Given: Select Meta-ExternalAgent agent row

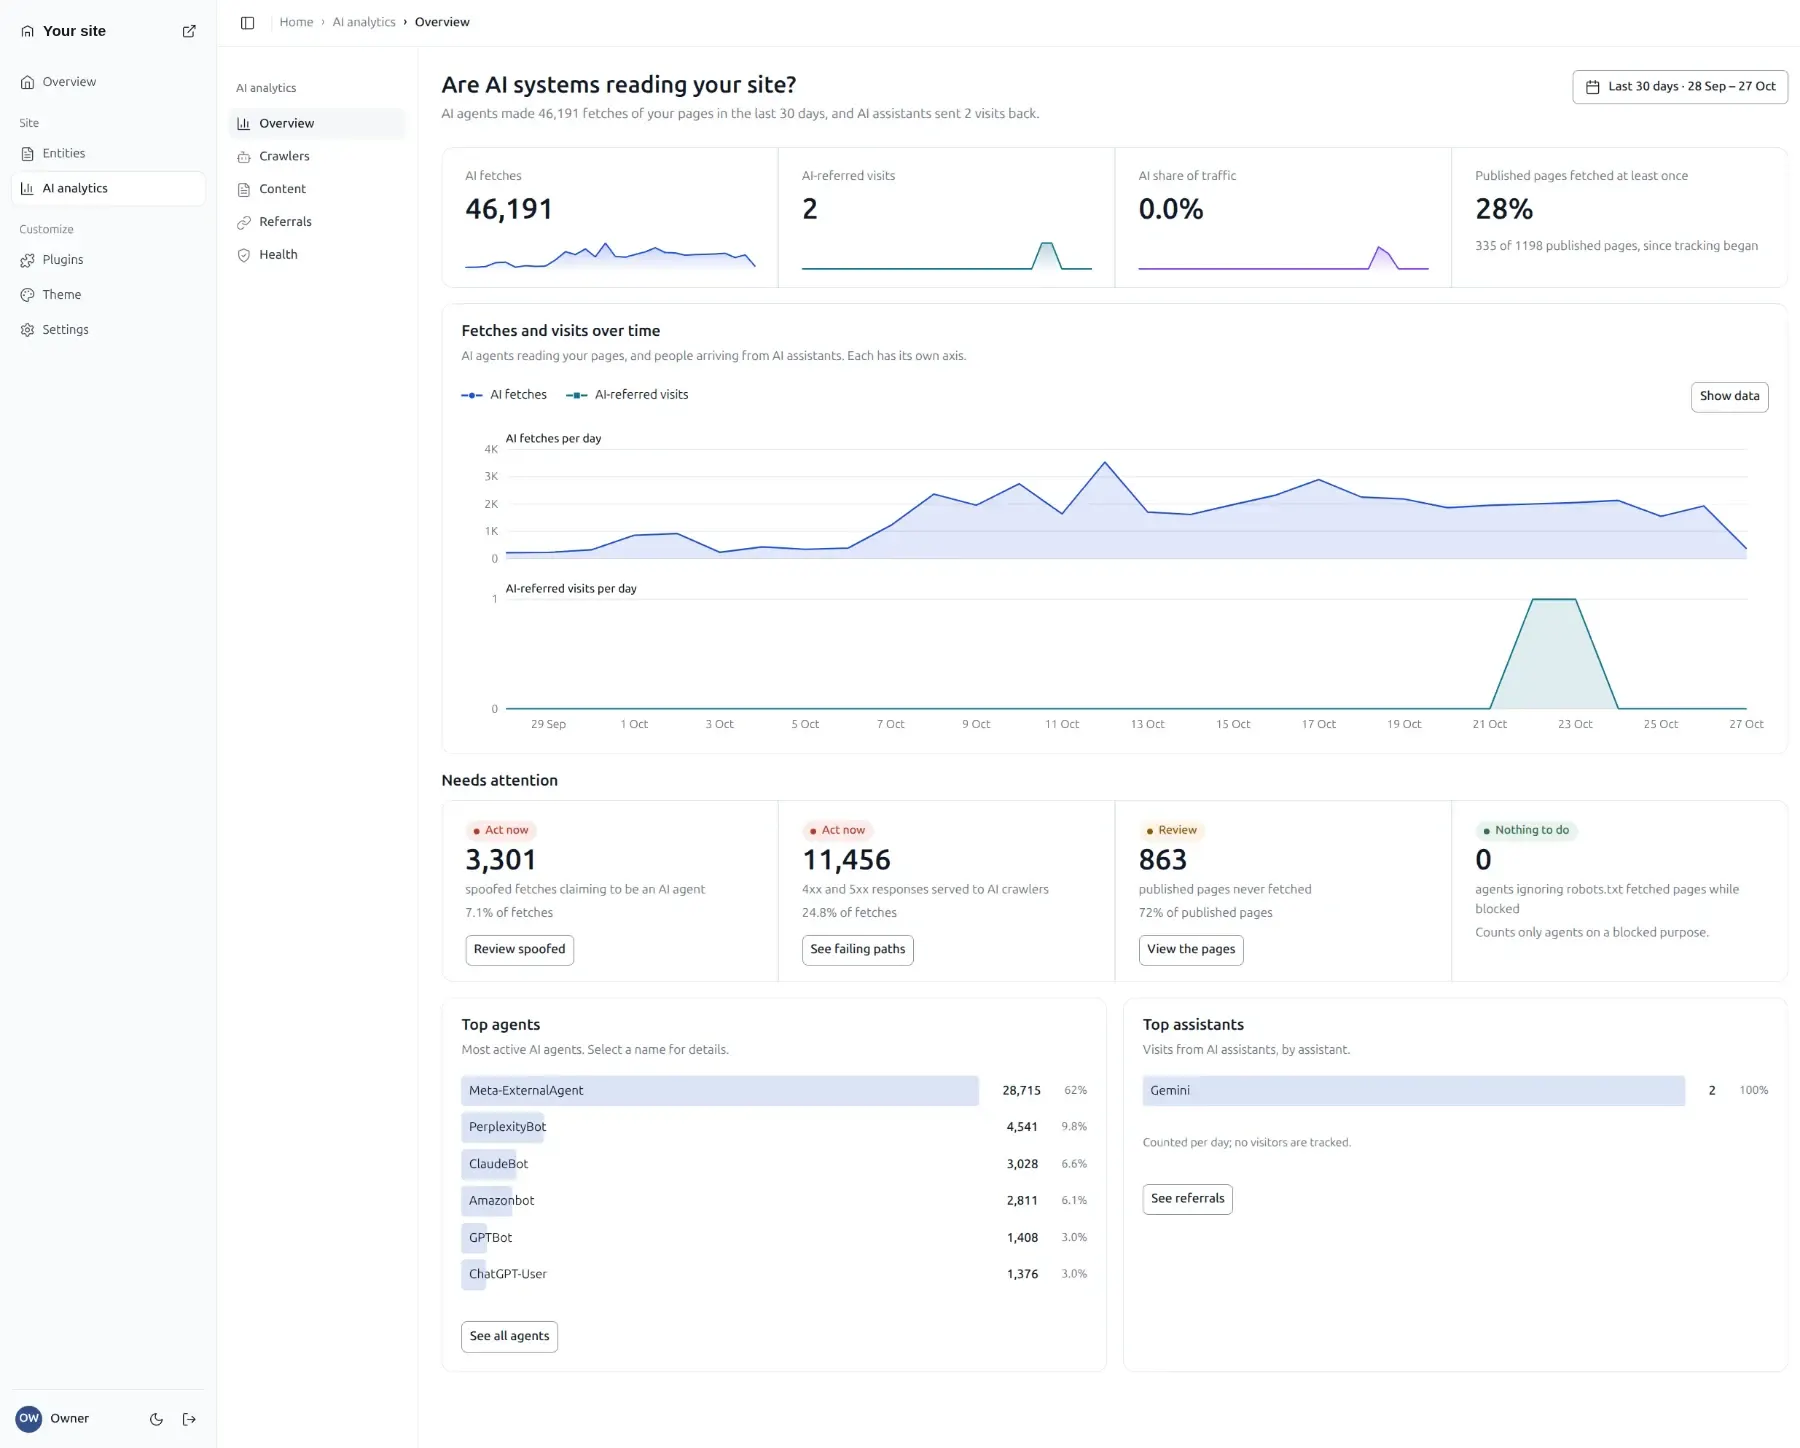Looking at the screenshot, I should [x=774, y=1091].
